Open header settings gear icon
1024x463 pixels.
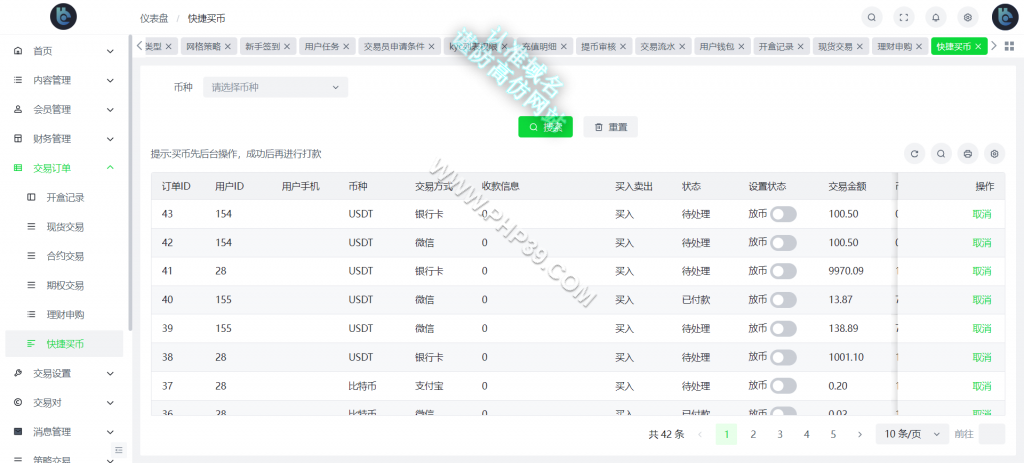[x=968, y=18]
